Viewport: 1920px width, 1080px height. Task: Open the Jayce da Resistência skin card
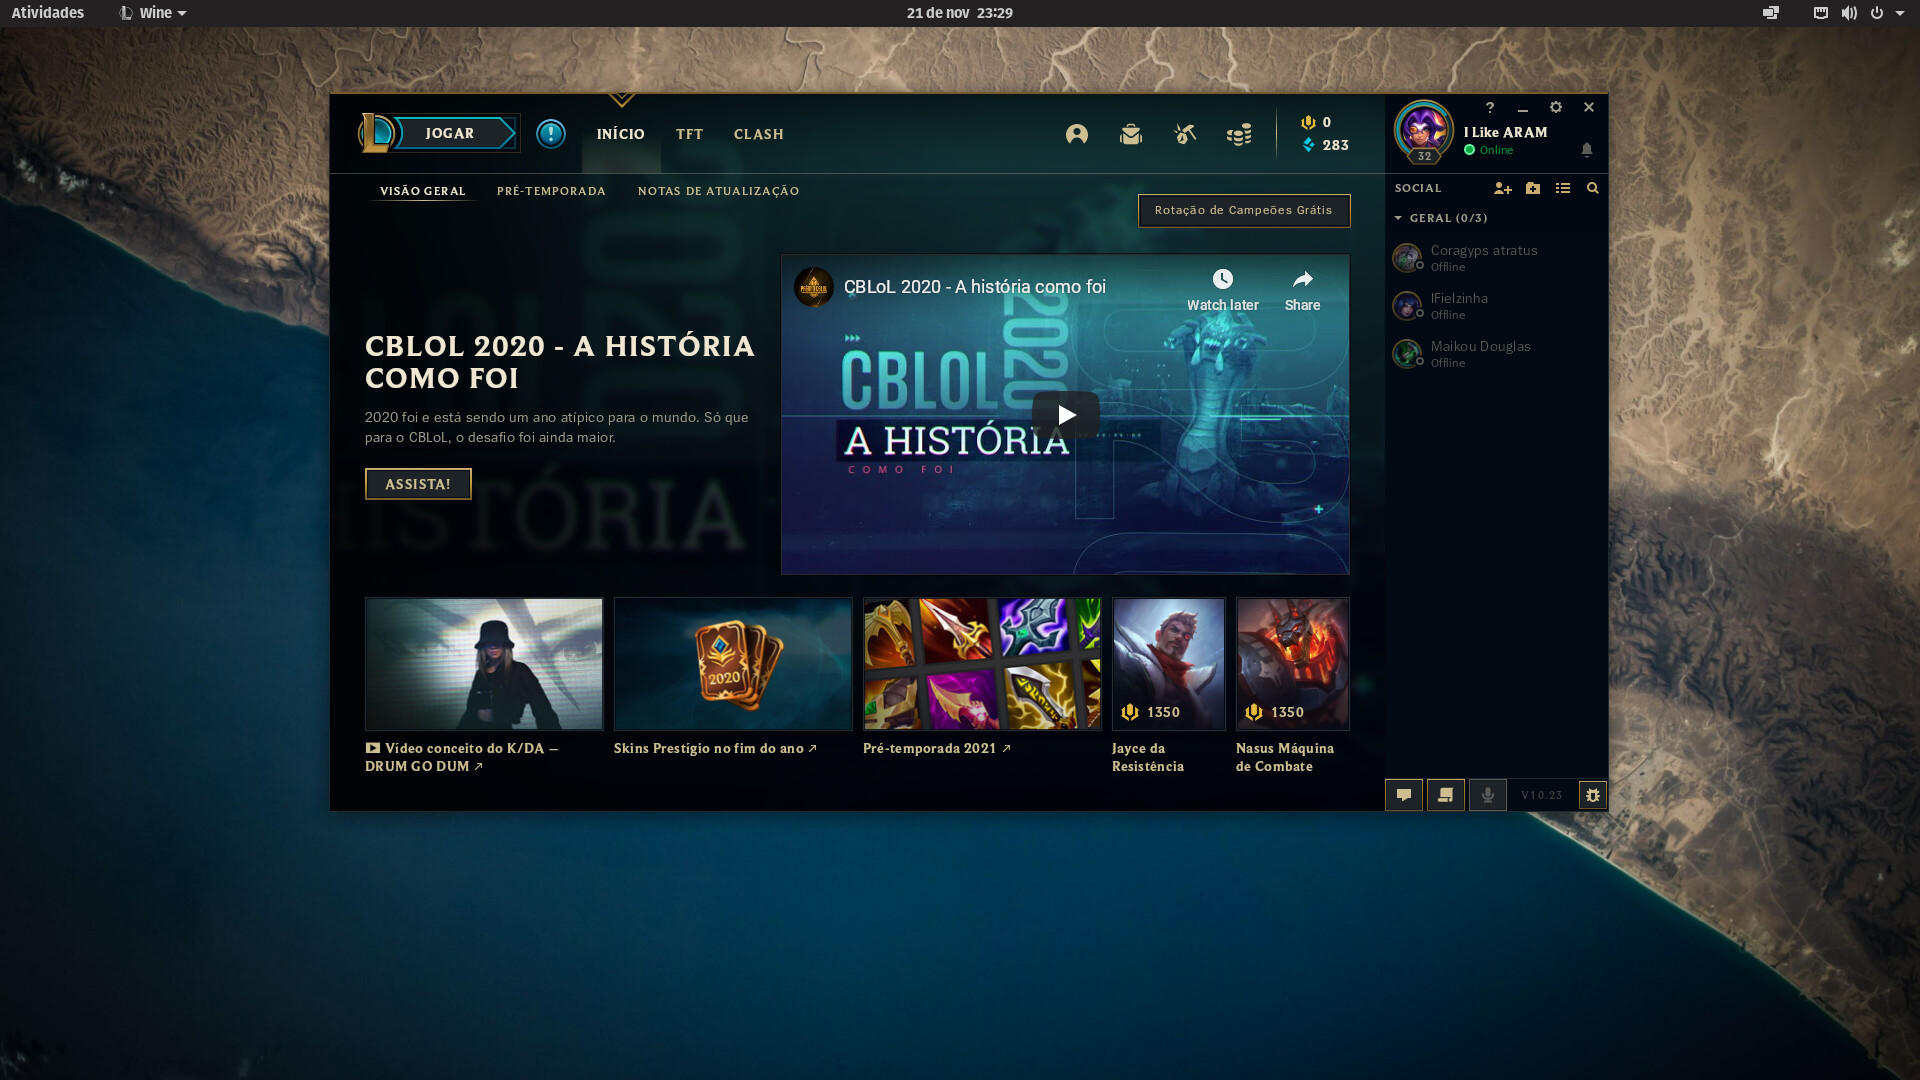tap(1168, 664)
